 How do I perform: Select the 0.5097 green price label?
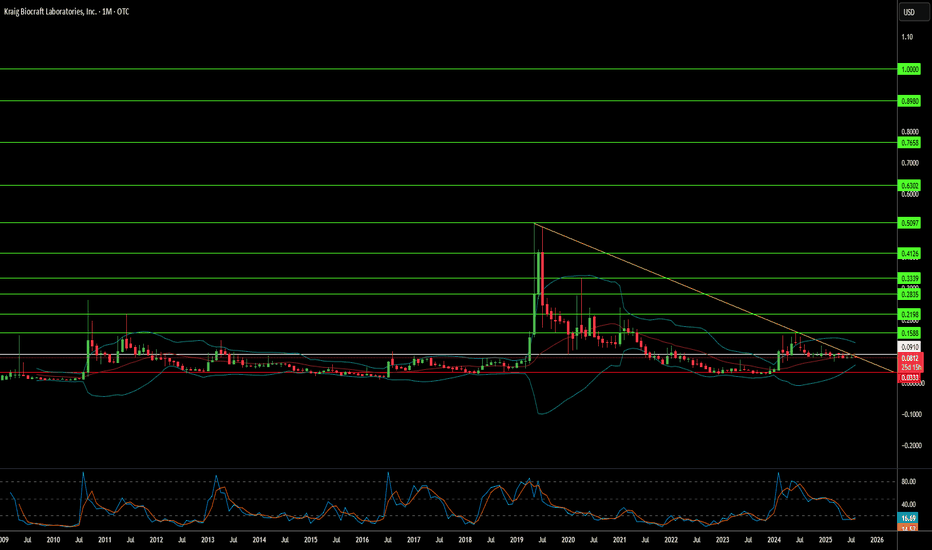(x=909, y=223)
